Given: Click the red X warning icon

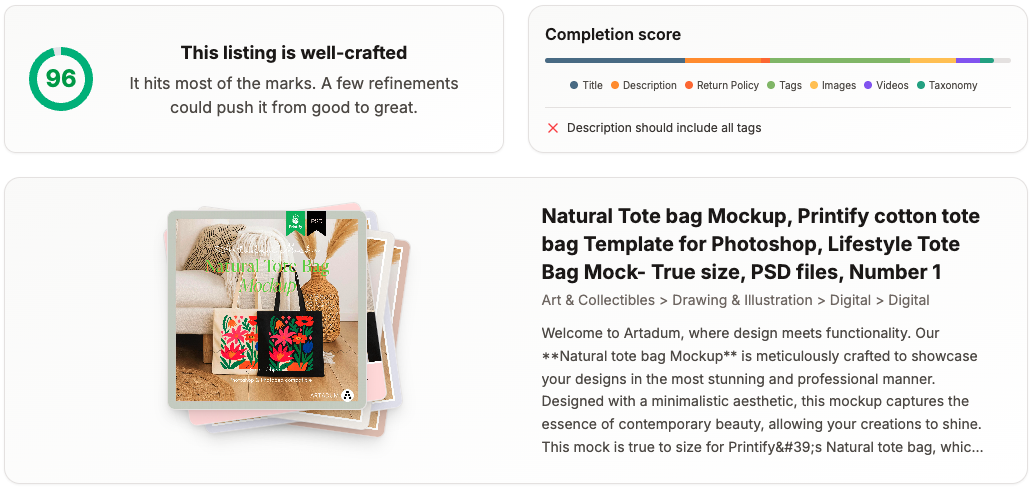Looking at the screenshot, I should (x=552, y=128).
